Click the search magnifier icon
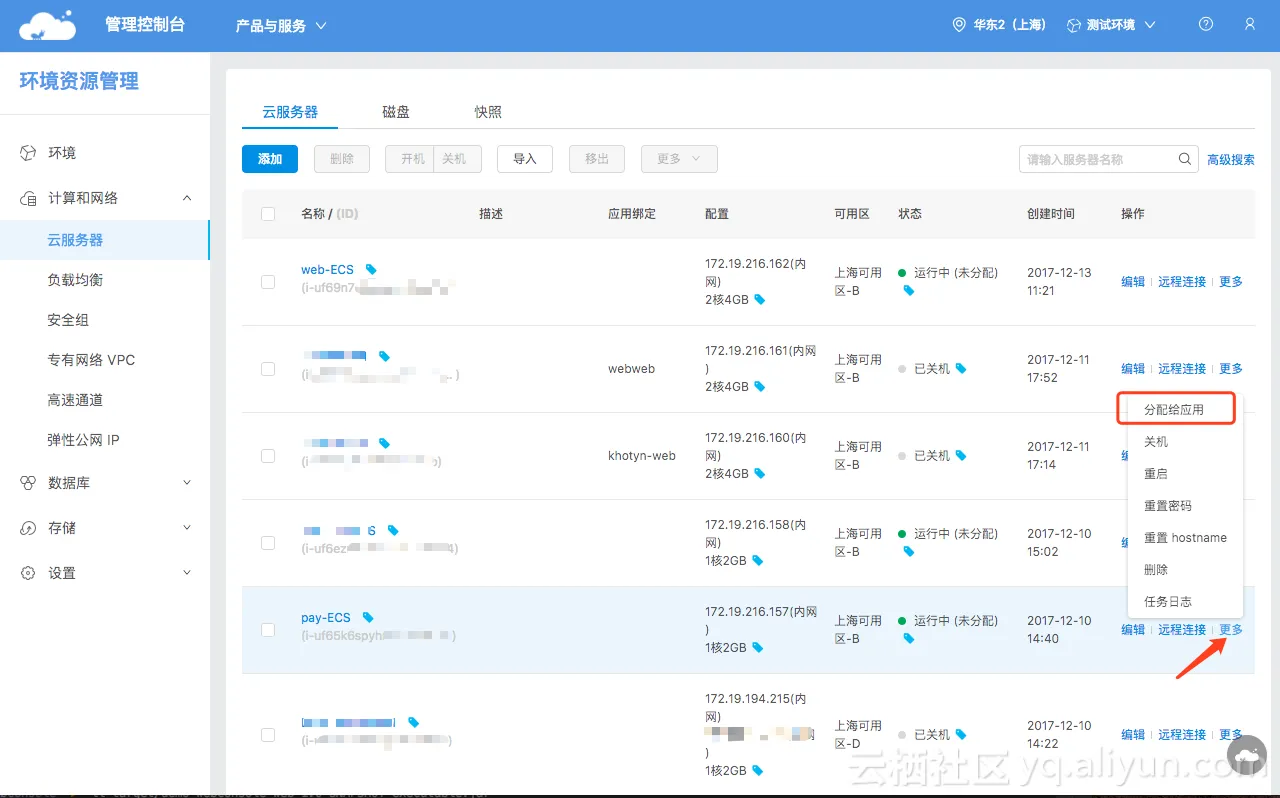The width and height of the screenshot is (1280, 798). tap(1184, 159)
